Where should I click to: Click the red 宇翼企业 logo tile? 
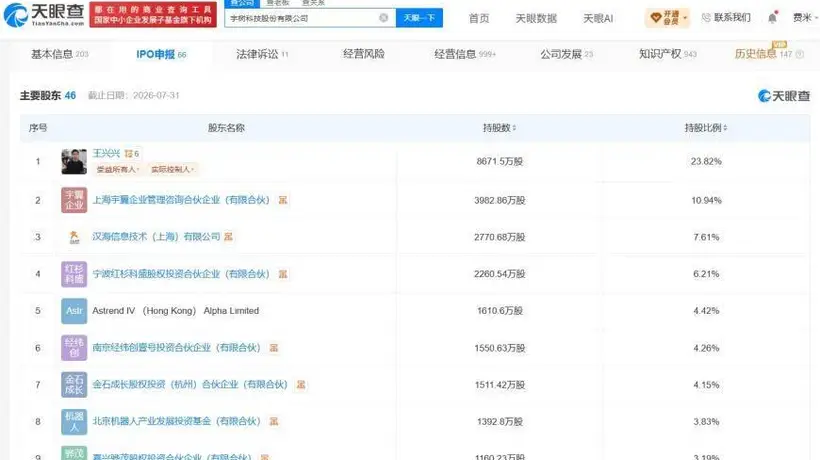click(x=74, y=200)
